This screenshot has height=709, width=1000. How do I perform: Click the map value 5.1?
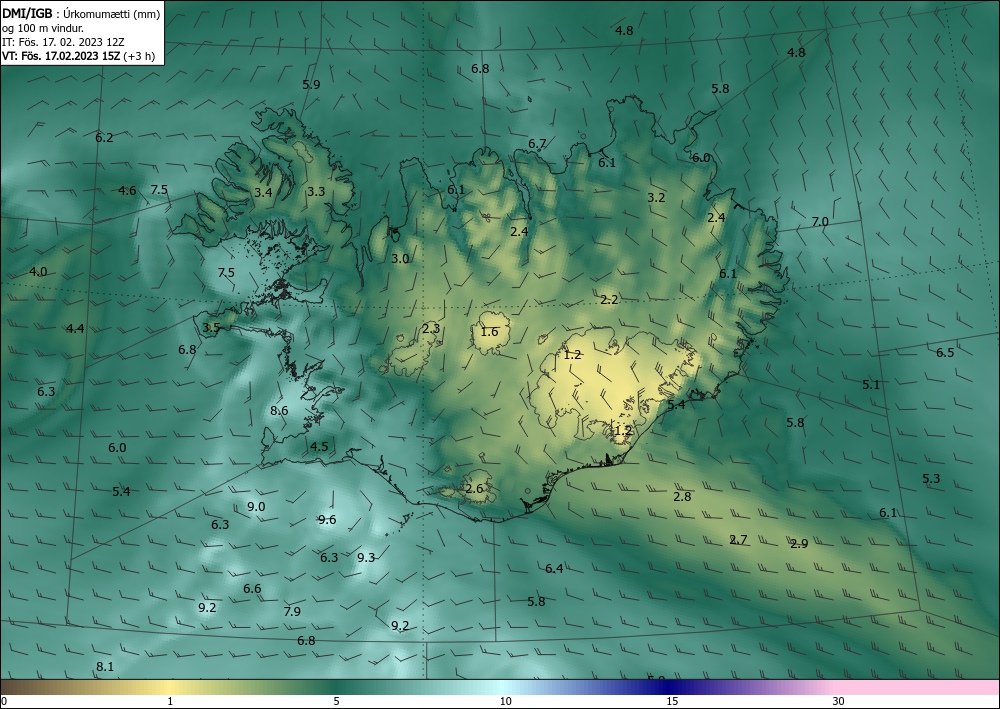coord(871,385)
